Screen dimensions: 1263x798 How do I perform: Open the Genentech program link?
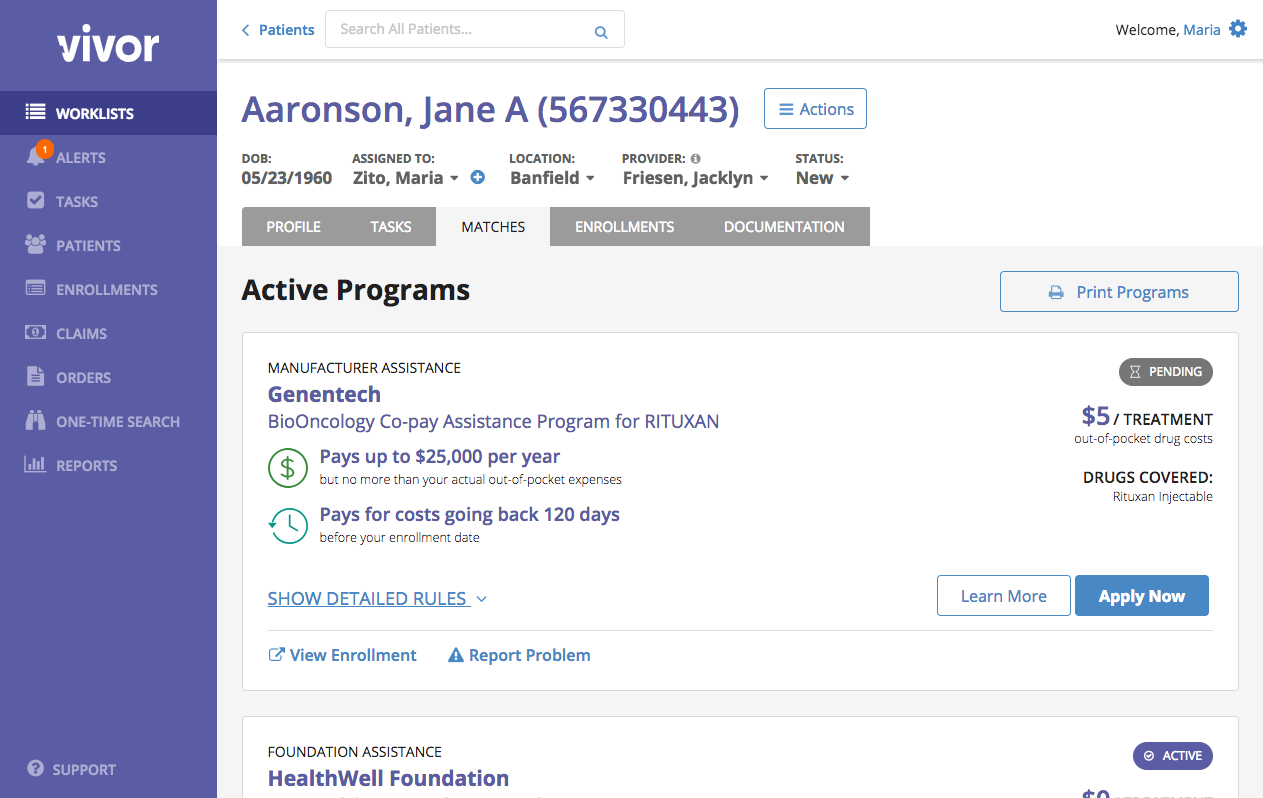(324, 394)
